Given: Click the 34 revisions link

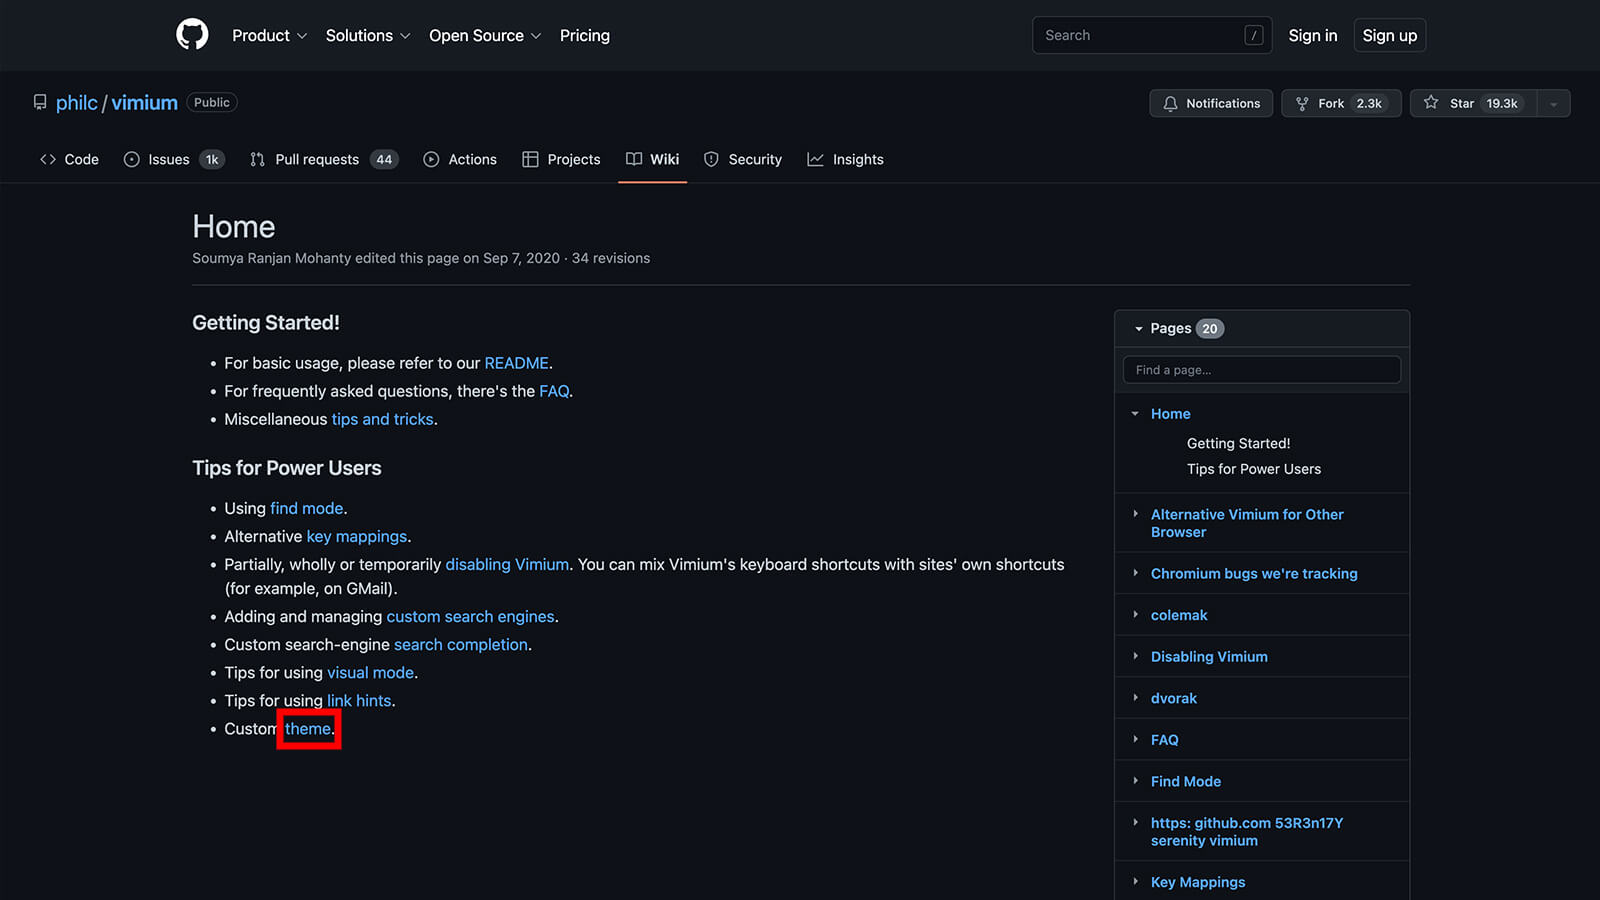Looking at the screenshot, I should coord(611,258).
